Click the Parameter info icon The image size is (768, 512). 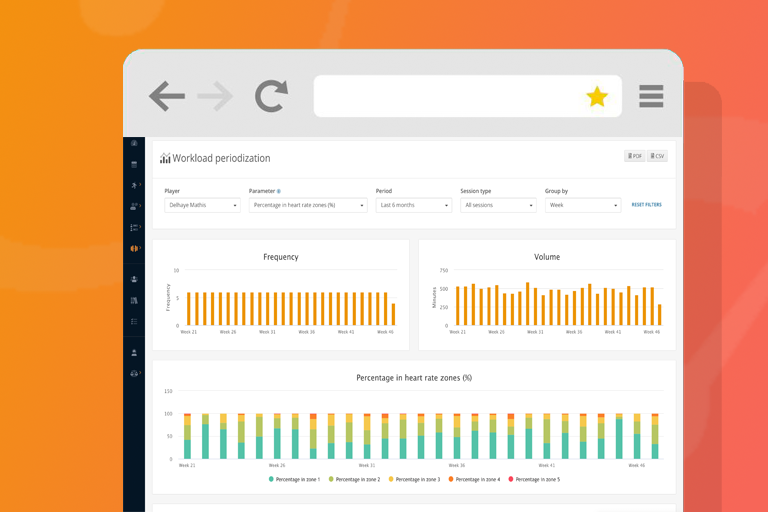click(279, 192)
